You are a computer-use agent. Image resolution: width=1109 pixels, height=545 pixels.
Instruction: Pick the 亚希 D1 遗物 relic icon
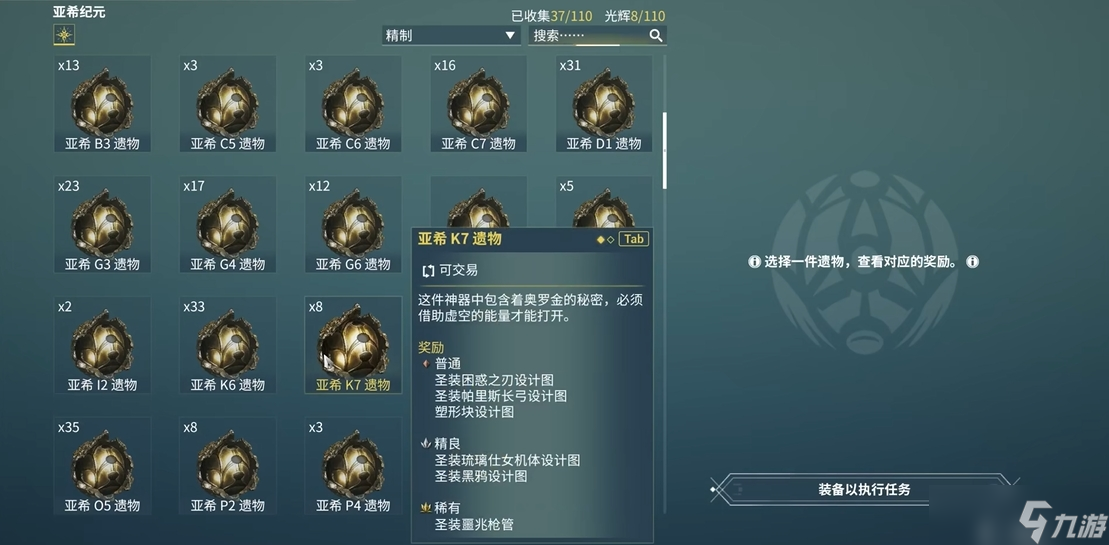(x=604, y=104)
